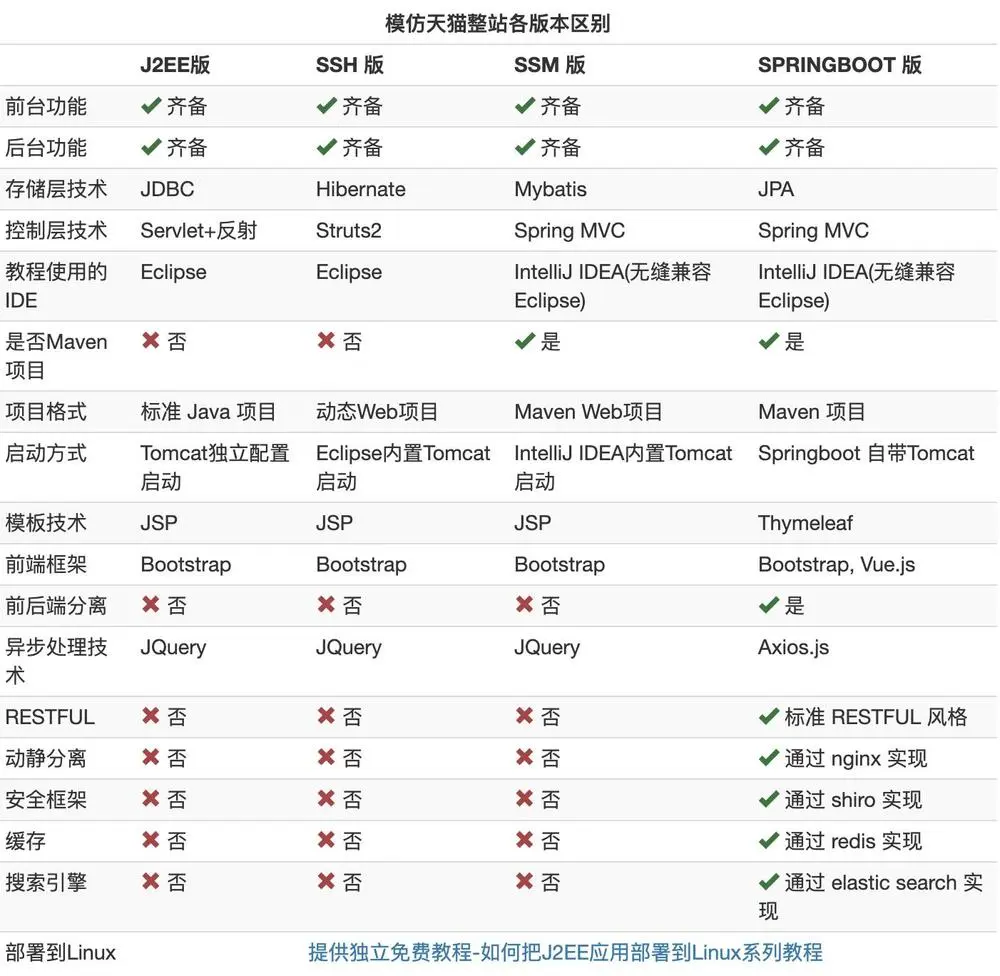Click Eclipse in the J2EE column

click(173, 272)
